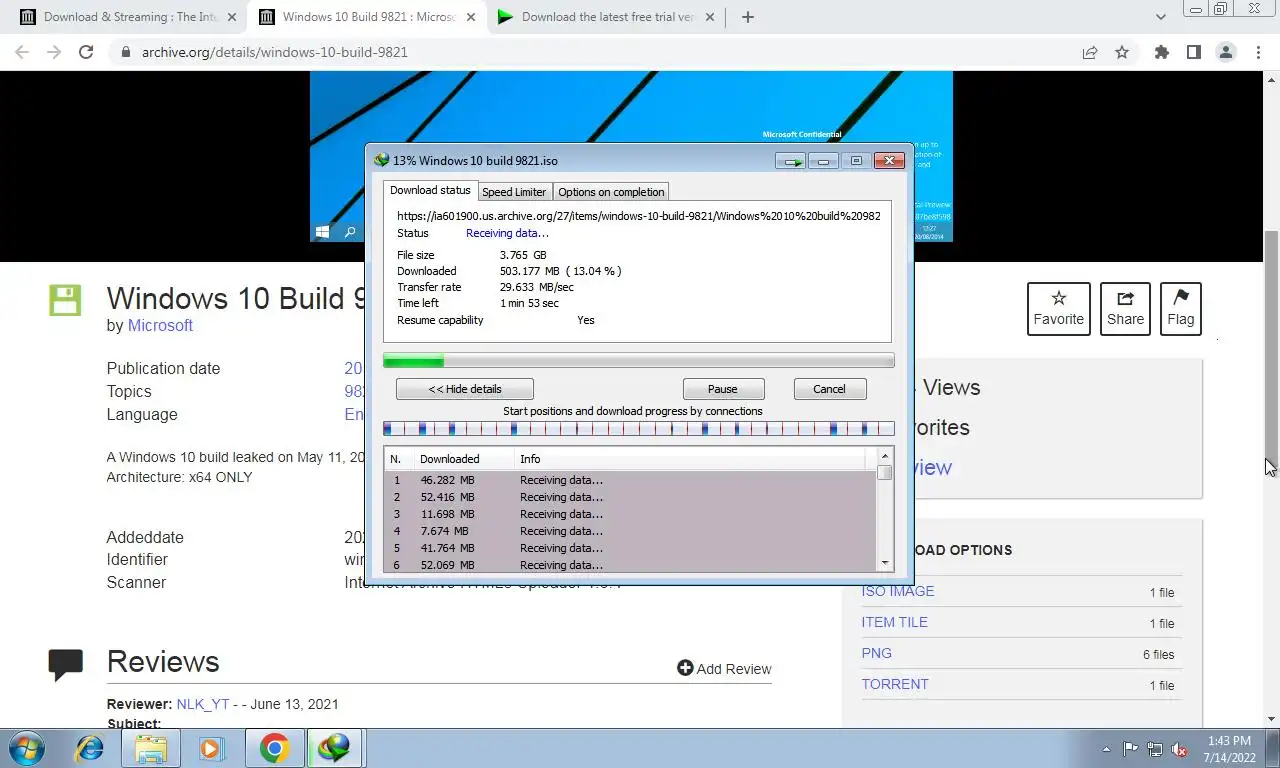The width and height of the screenshot is (1280, 768).
Task: Open Windows Start menu
Action: [27, 748]
